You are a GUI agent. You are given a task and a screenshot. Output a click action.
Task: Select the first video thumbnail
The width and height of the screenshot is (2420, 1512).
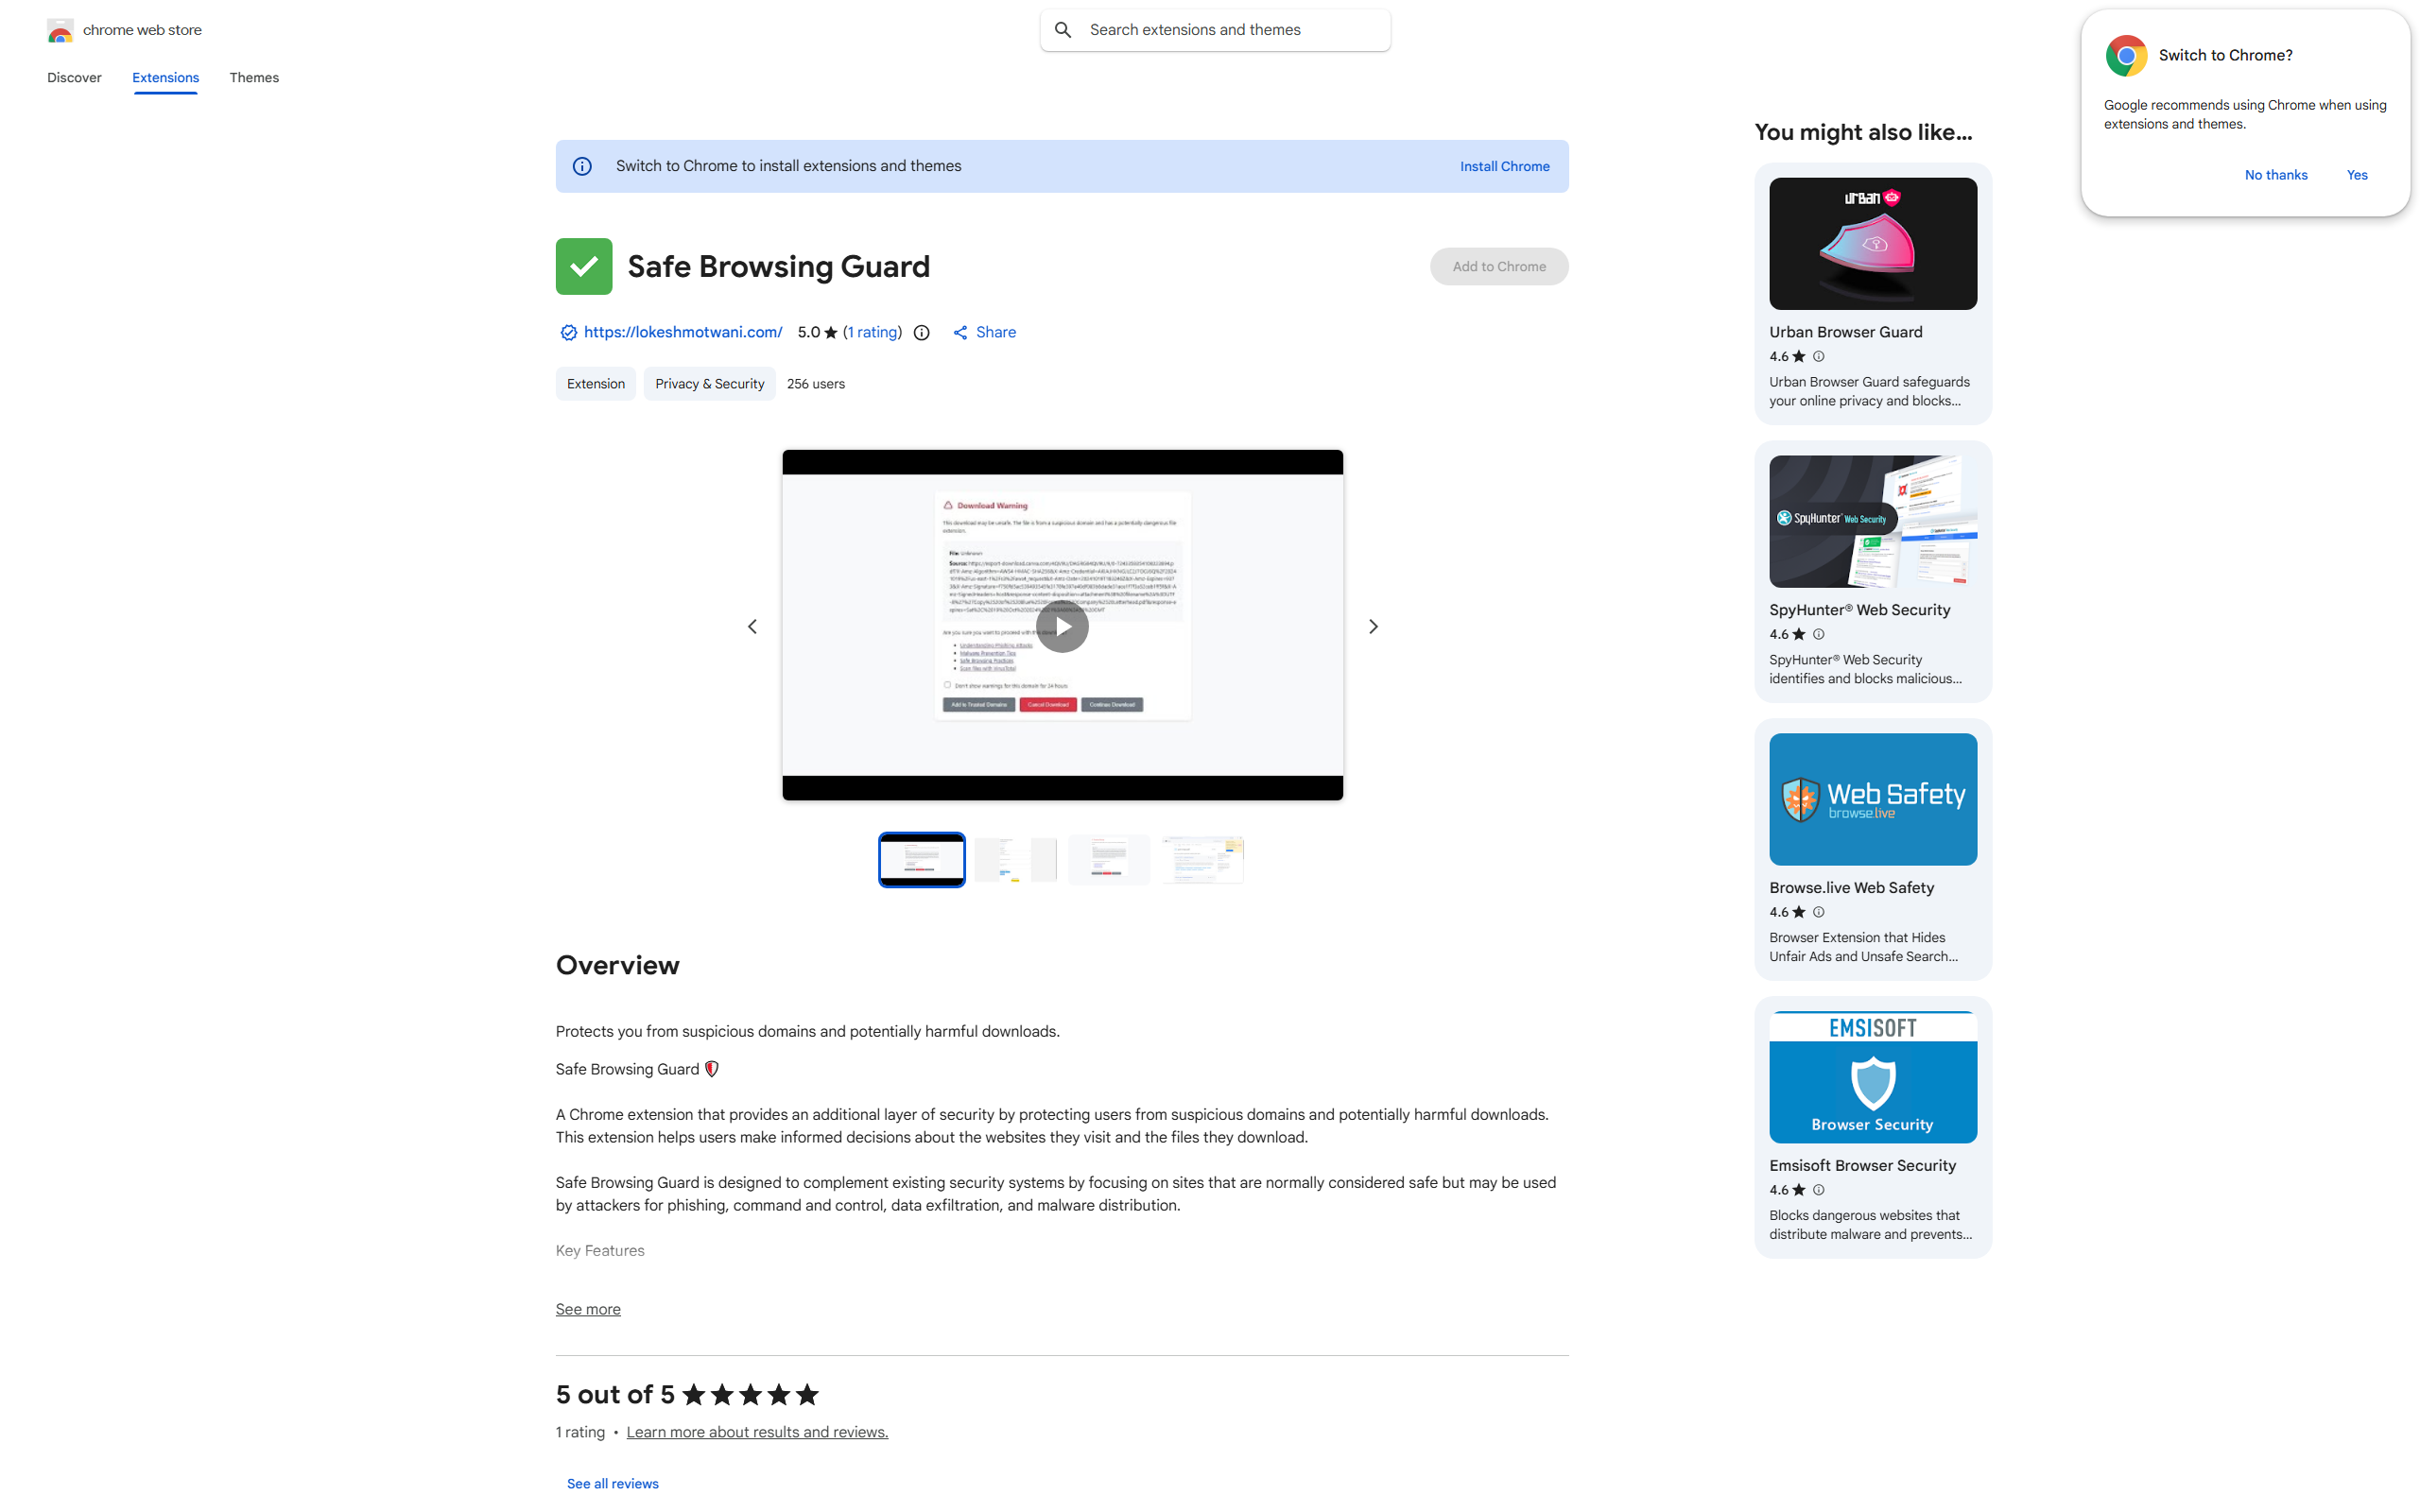921,859
